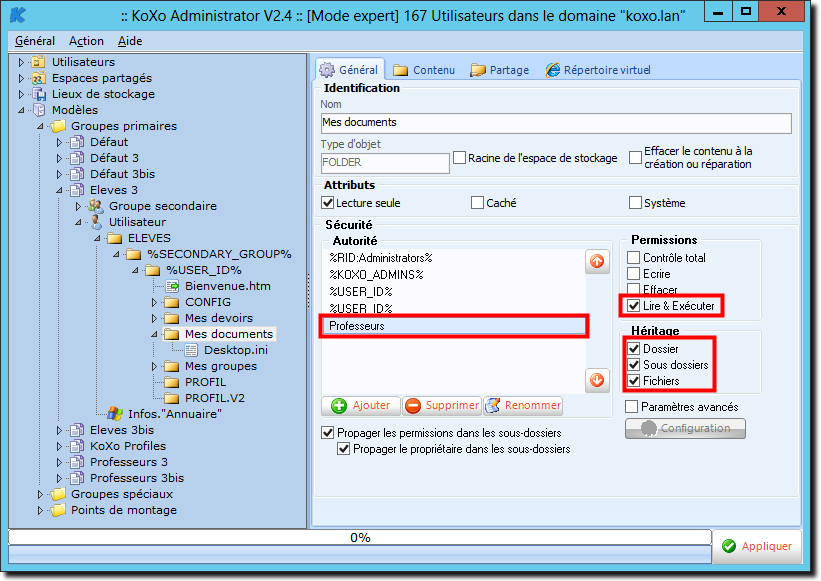Open the Action menu
Screen dimensions: 821x581
[x=86, y=41]
